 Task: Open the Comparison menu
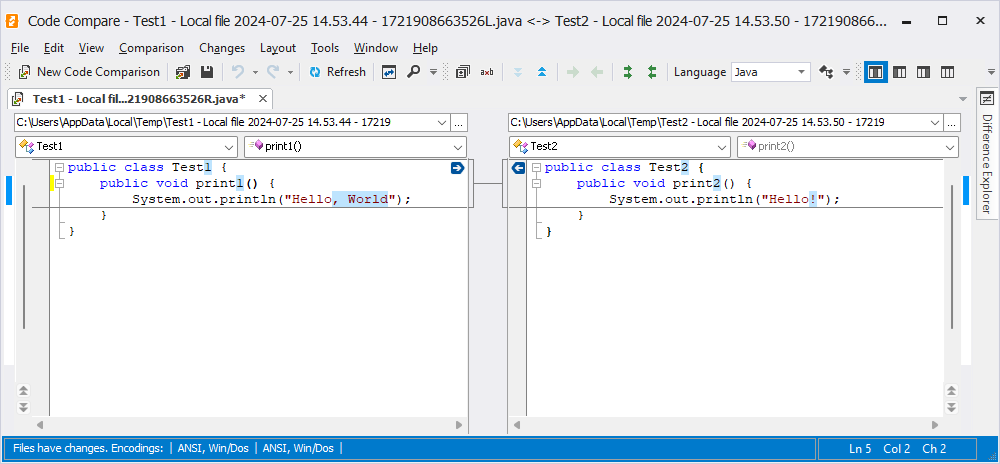(x=151, y=48)
